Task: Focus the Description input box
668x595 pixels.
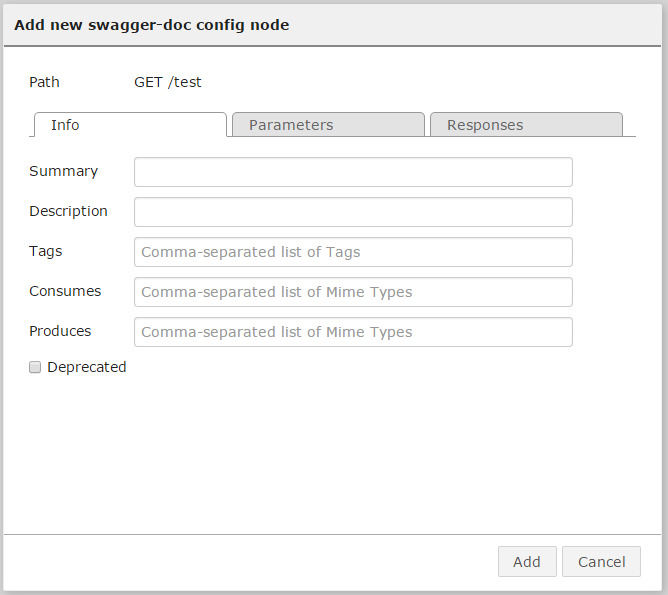Action: click(x=353, y=212)
